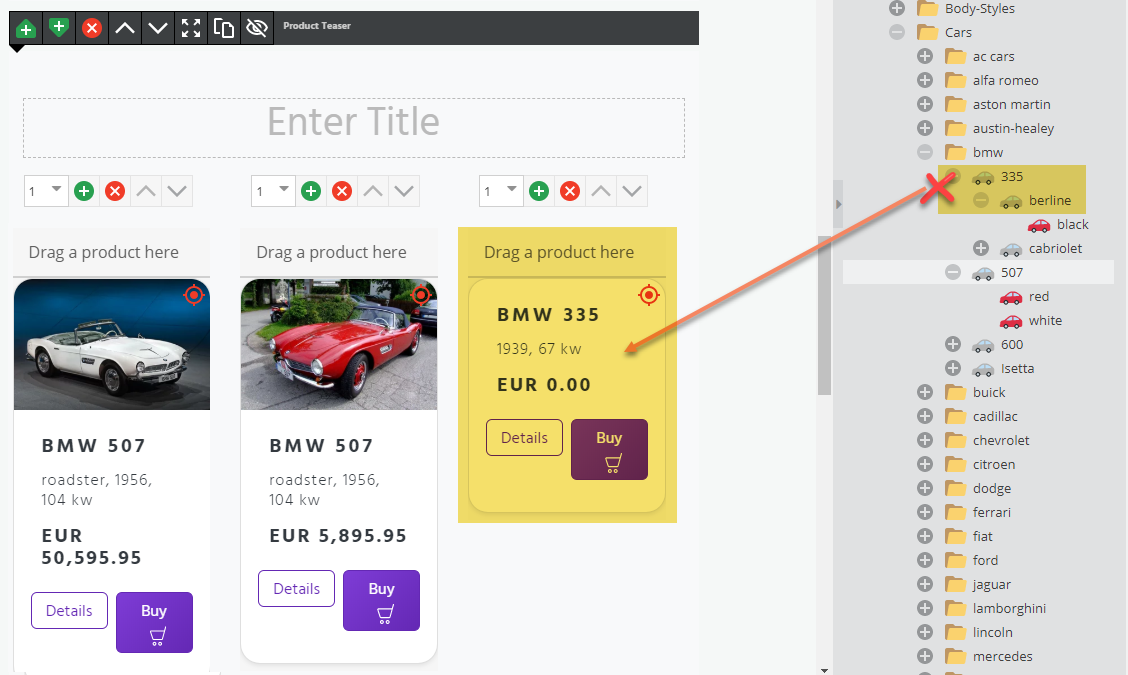Move the teaser up with the toolbar up arrow
Image resolution: width=1128 pixels, height=675 pixels.
point(125,28)
